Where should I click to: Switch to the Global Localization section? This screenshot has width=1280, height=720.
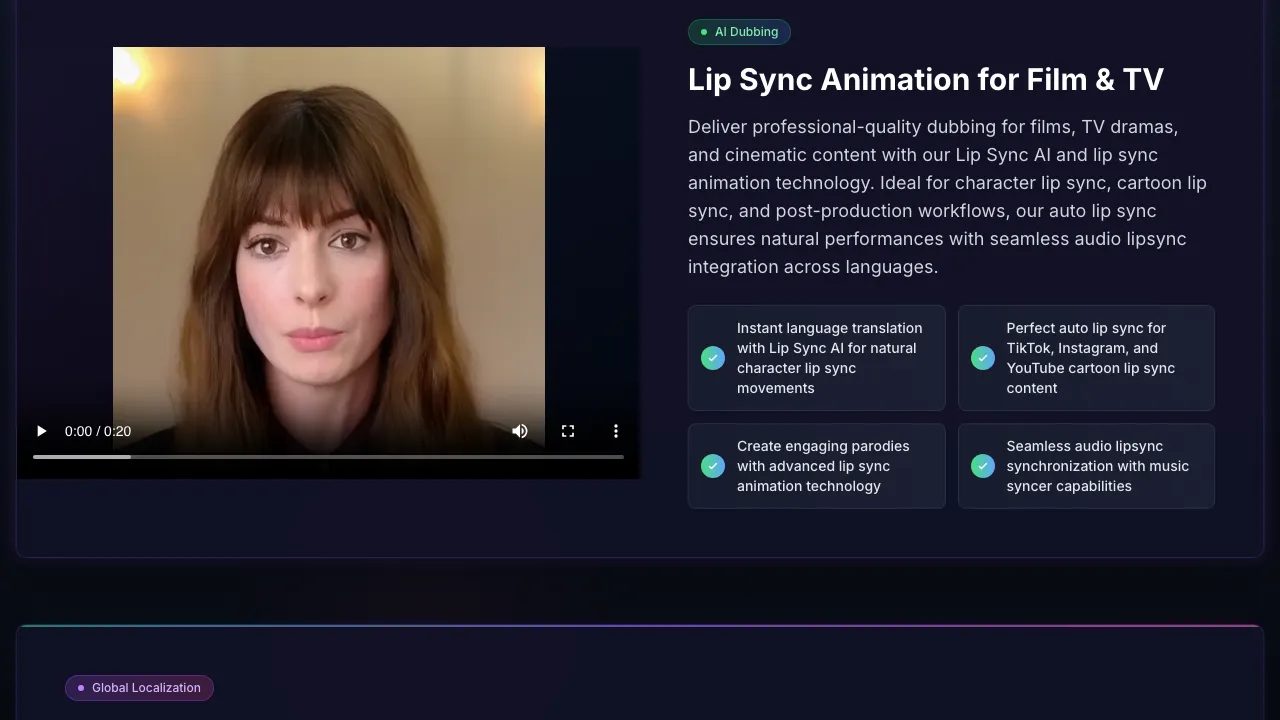(139, 687)
